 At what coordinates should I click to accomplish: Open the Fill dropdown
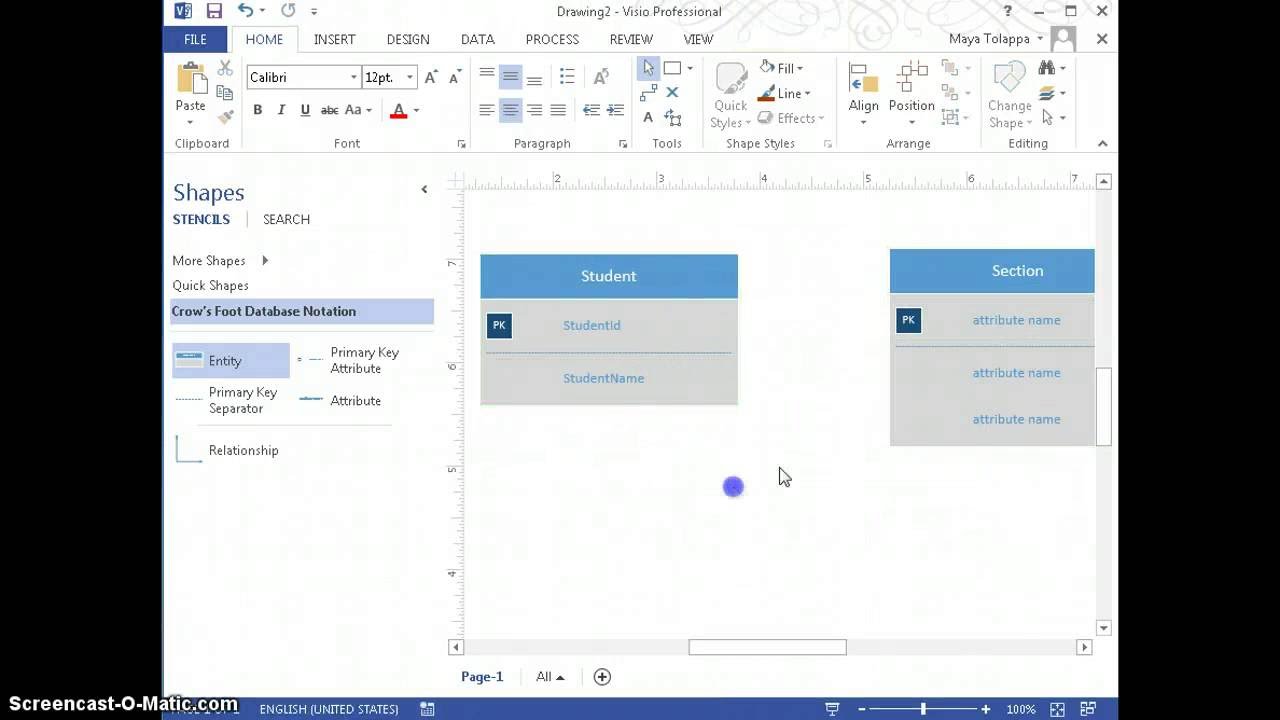coord(781,68)
